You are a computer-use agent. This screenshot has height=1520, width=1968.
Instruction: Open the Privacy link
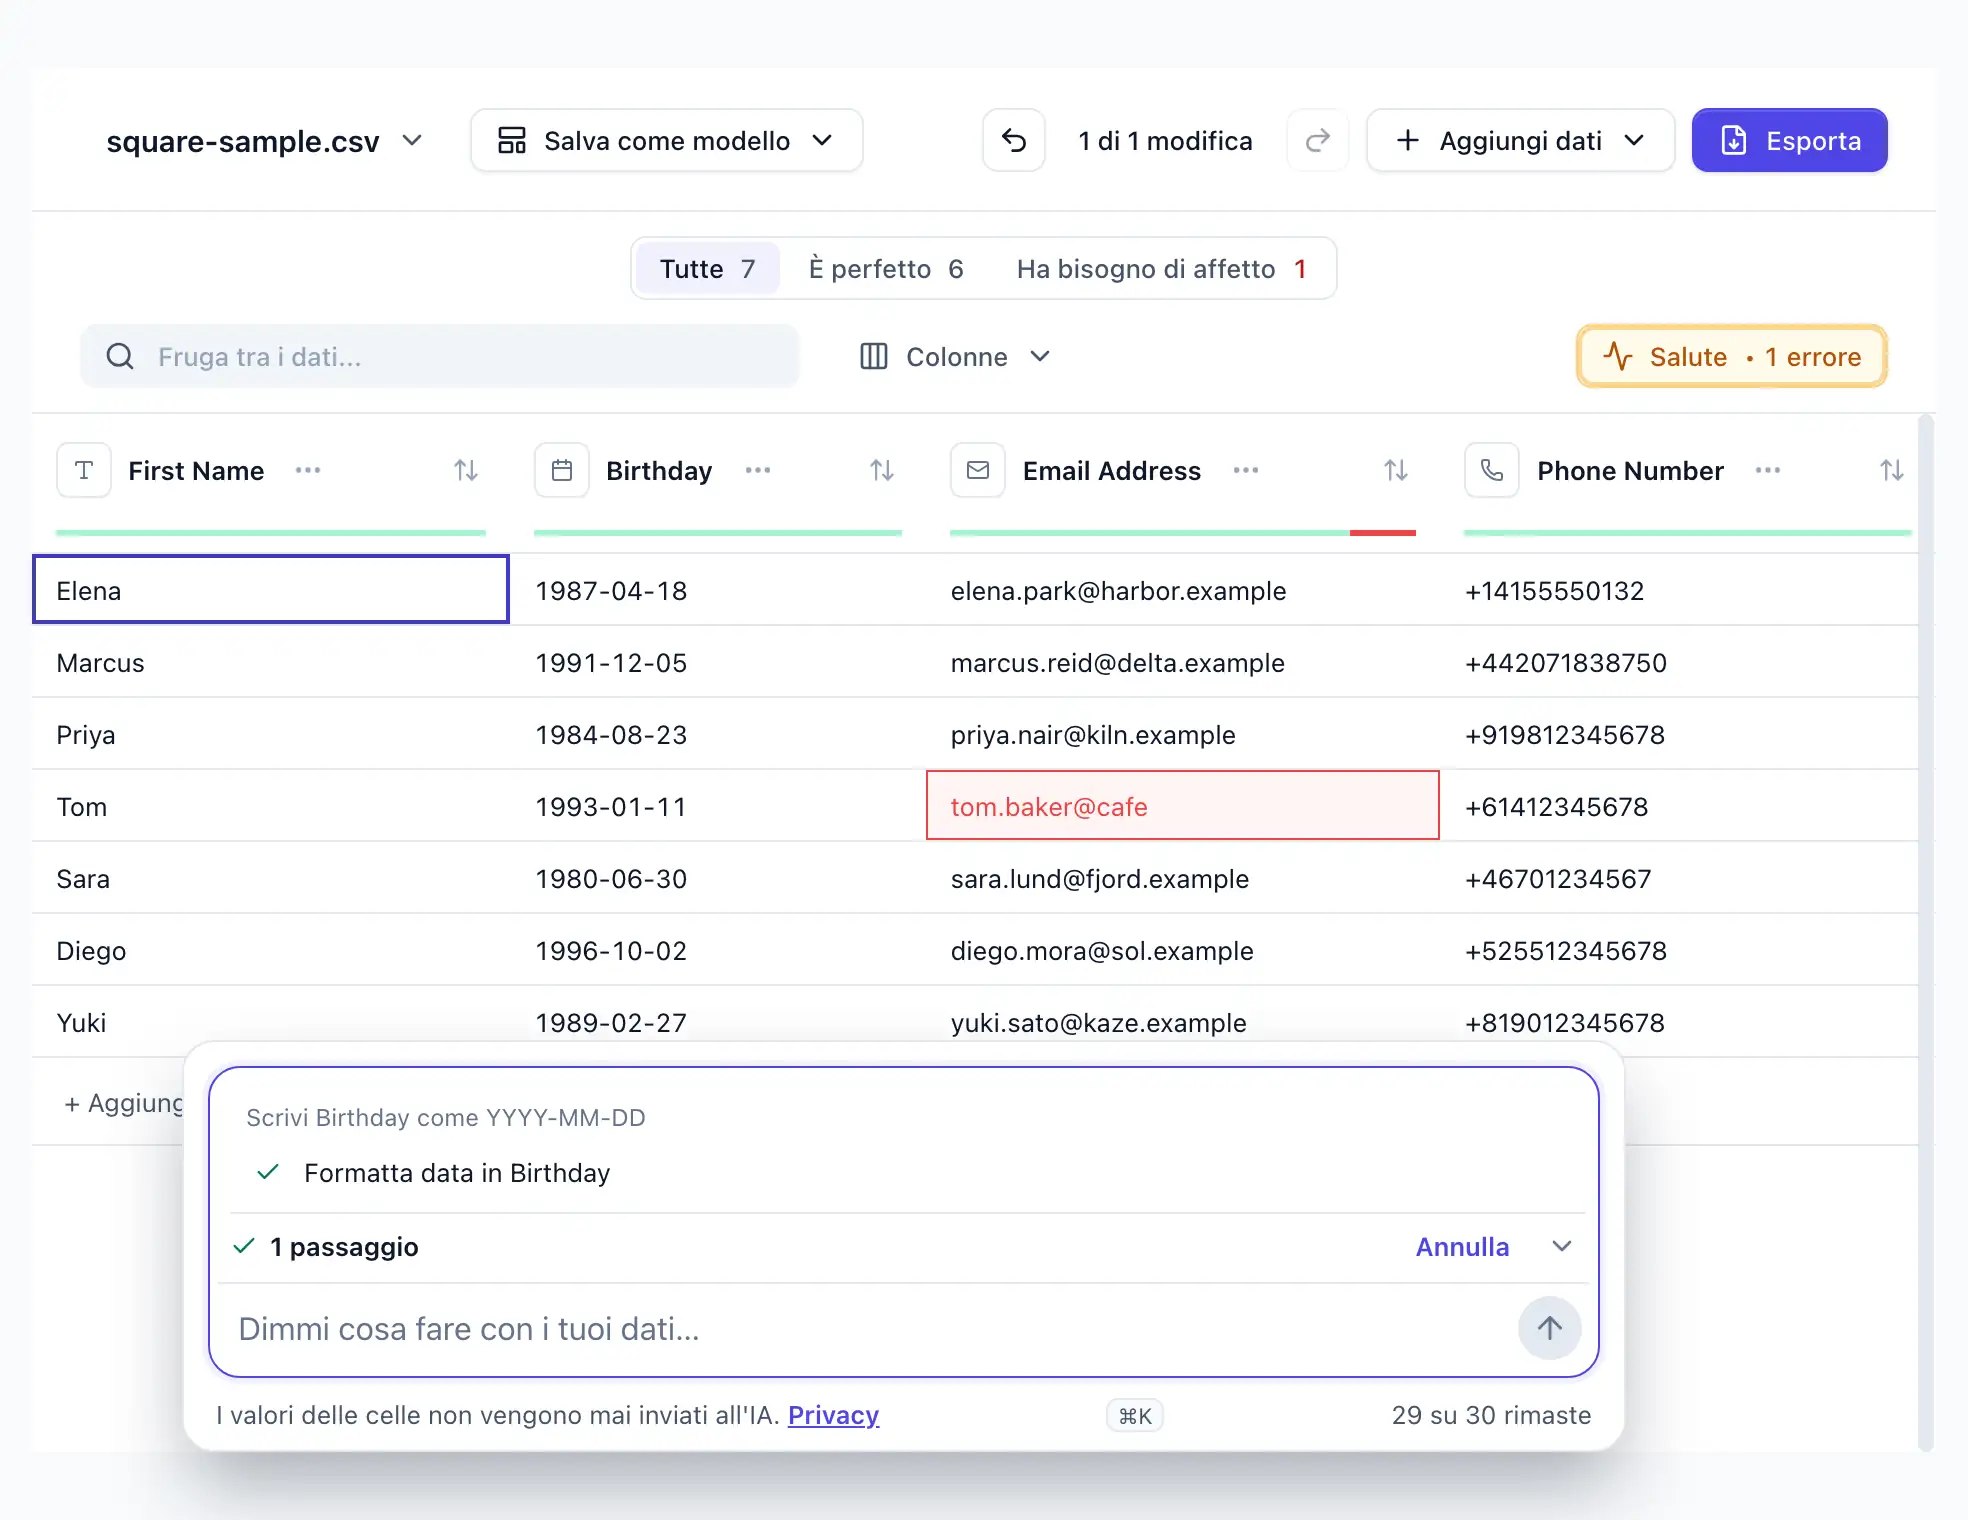pyautogui.click(x=834, y=1415)
